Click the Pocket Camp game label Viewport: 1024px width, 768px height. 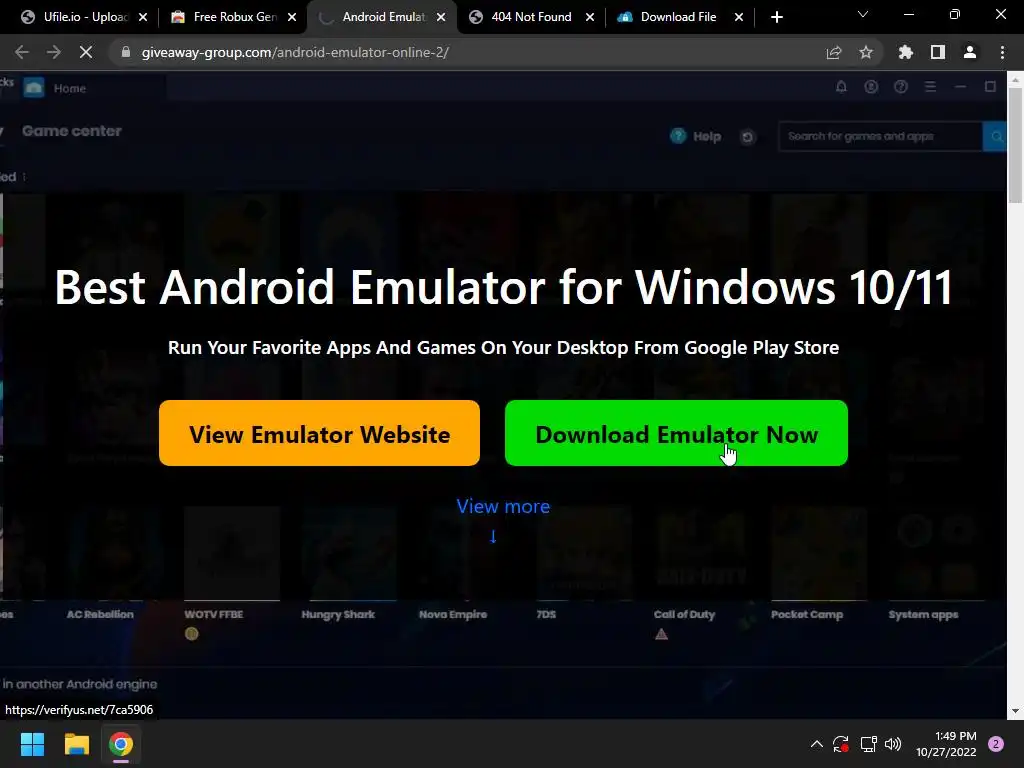click(807, 614)
